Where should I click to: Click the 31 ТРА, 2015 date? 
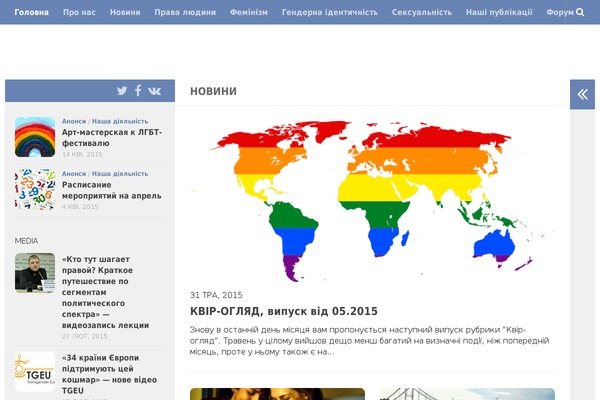[216, 295]
